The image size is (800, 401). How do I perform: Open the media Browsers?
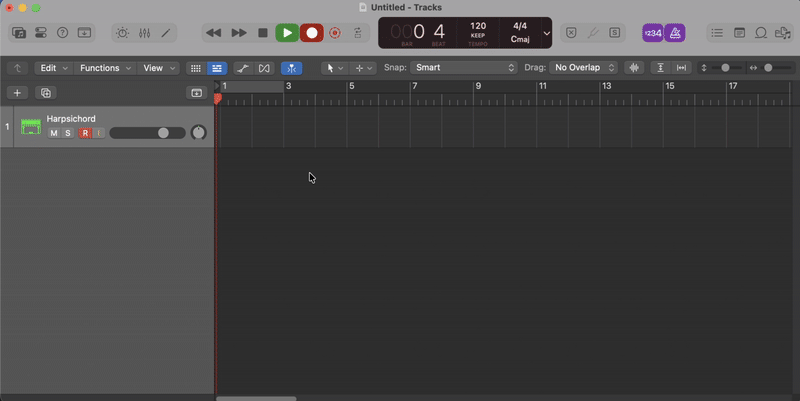point(783,33)
